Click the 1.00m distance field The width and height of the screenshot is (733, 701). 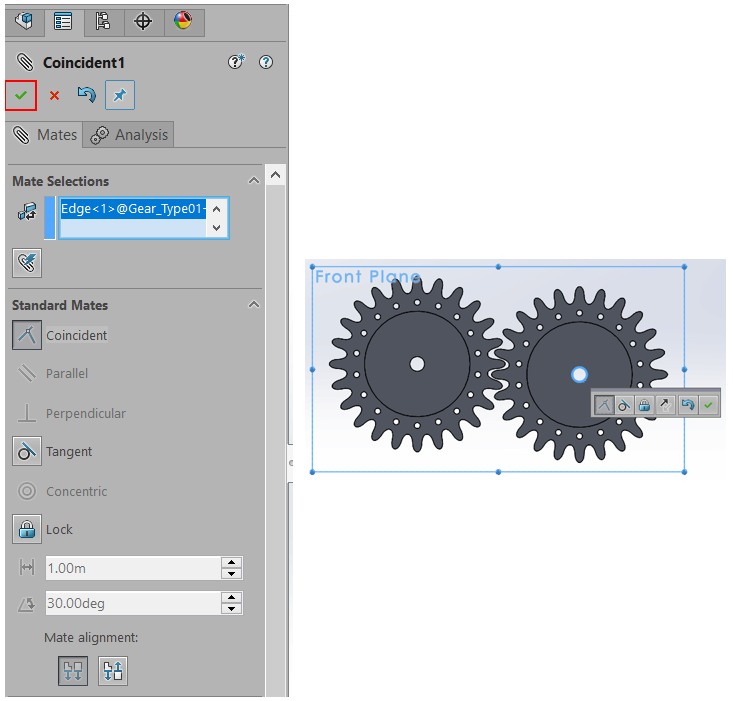coord(133,568)
